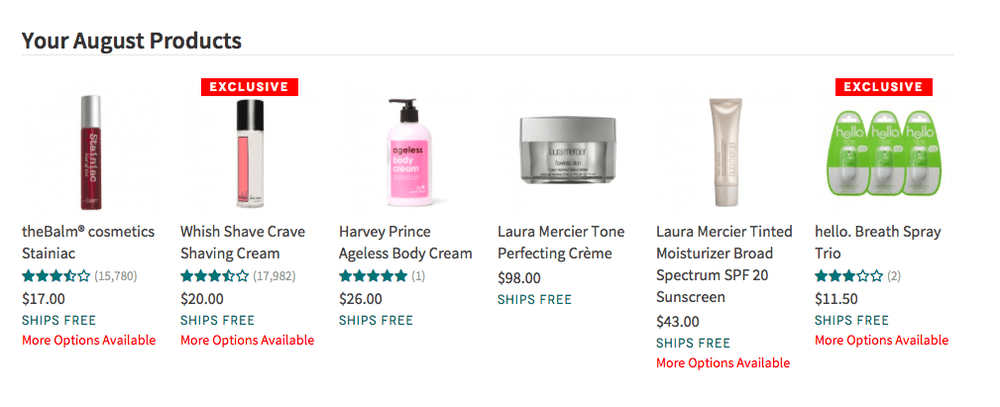Click the hello. Breath Spray Trio image
The image size is (1000, 407).
coord(881,152)
